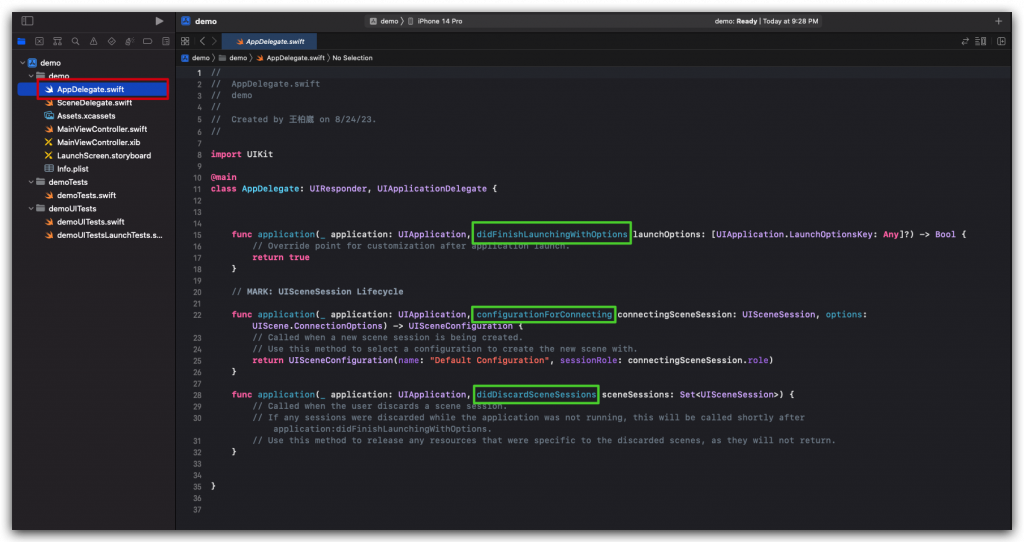Click the activity status 'demo: Ready' area

coord(766,21)
